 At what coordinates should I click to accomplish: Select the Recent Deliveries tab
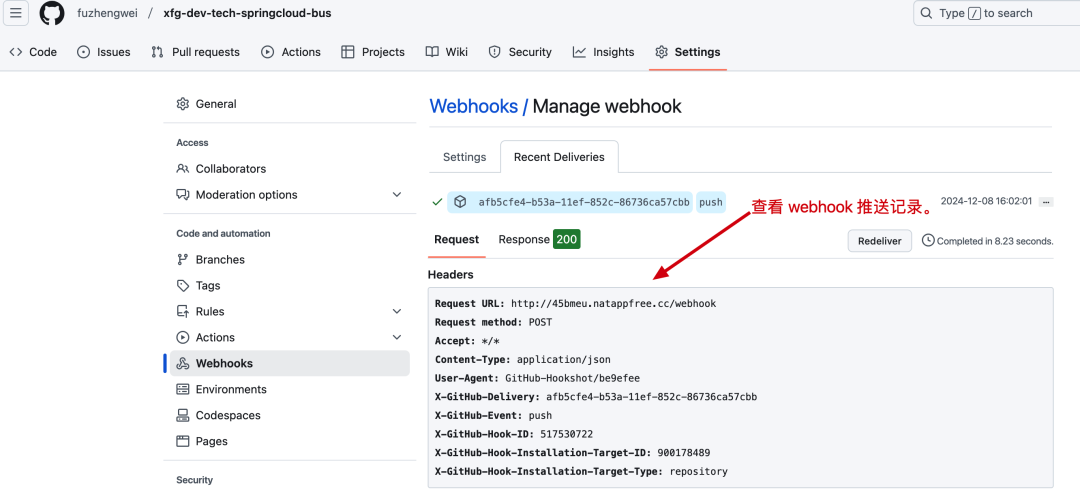click(x=559, y=157)
